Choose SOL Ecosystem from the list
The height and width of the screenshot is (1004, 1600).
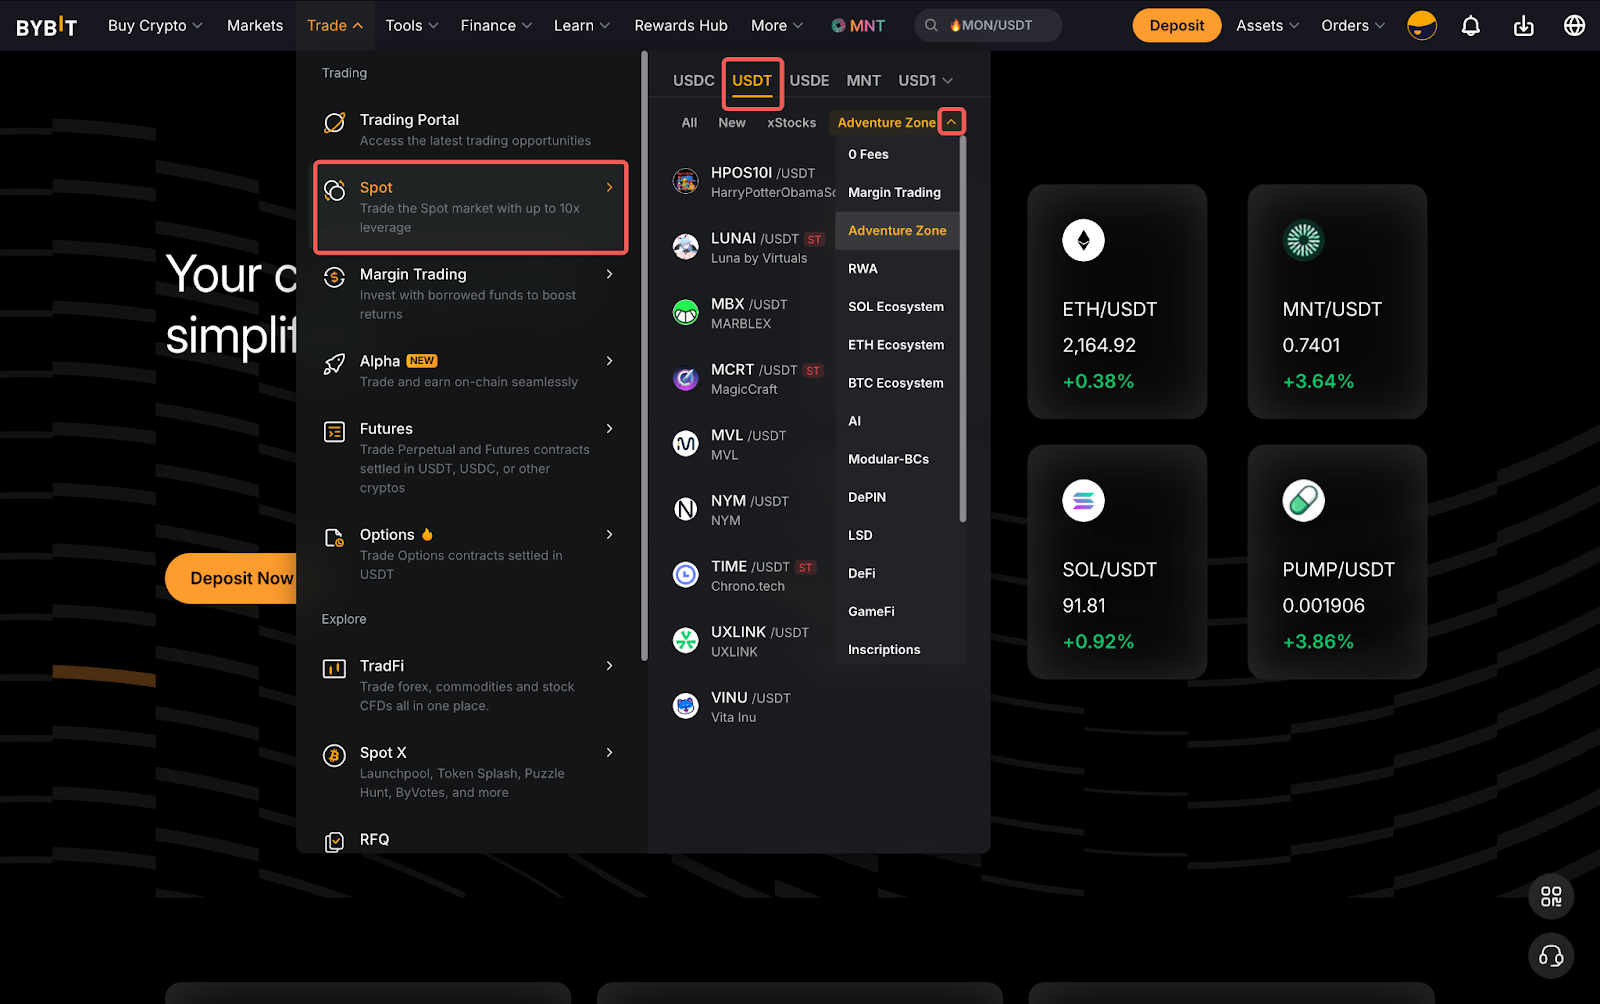point(895,307)
